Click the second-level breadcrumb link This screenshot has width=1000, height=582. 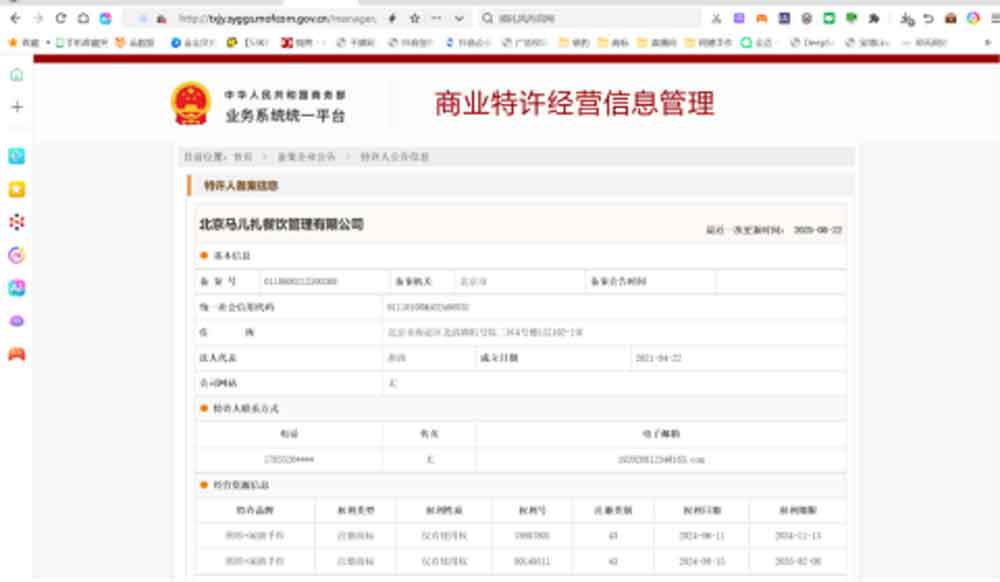tap(306, 157)
